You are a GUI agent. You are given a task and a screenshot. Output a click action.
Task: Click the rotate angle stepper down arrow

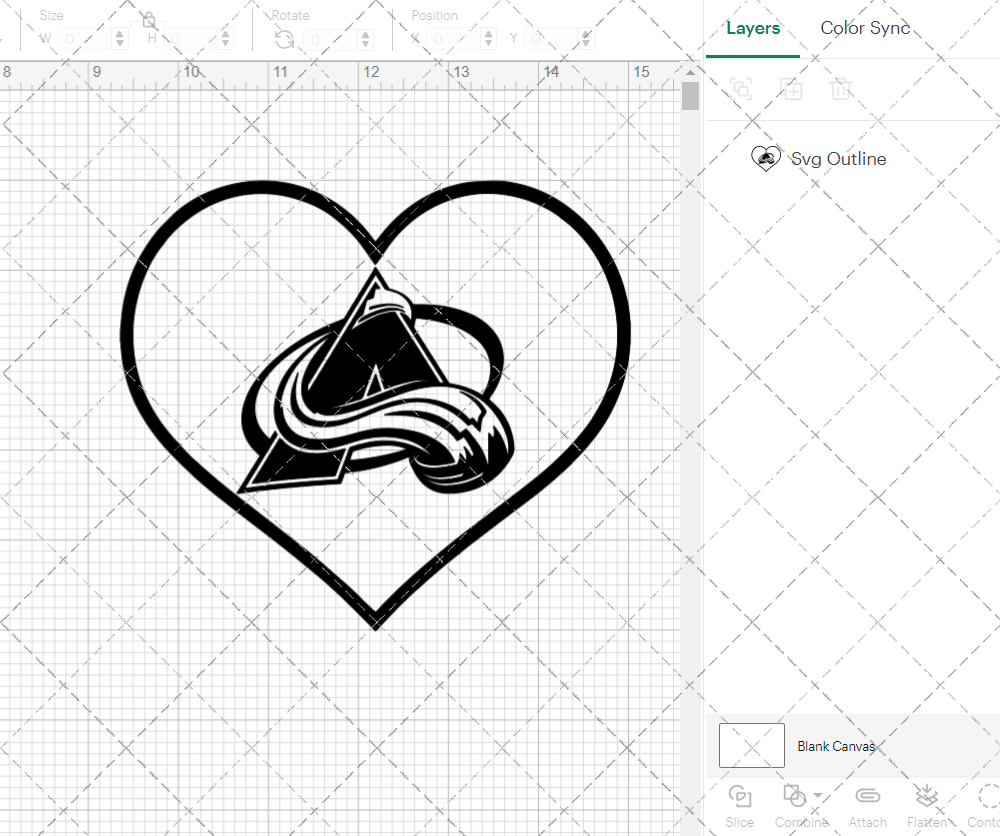click(365, 43)
